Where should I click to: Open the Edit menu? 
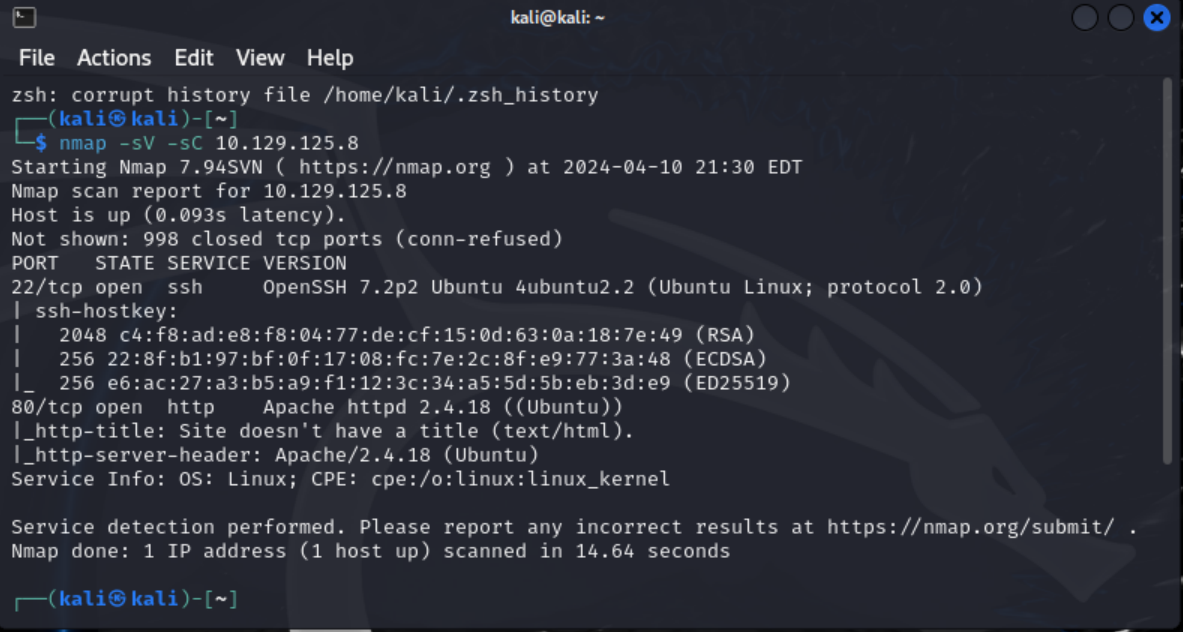coord(193,58)
